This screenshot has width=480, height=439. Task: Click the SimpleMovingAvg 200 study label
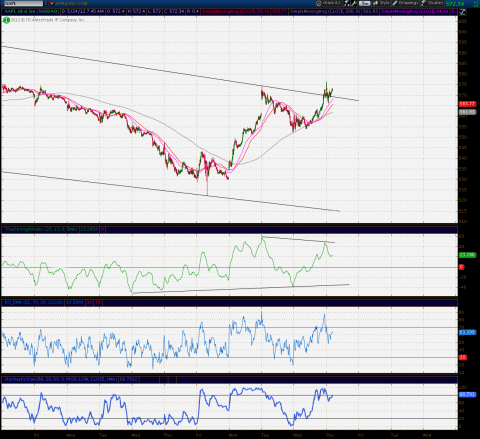tap(325, 11)
